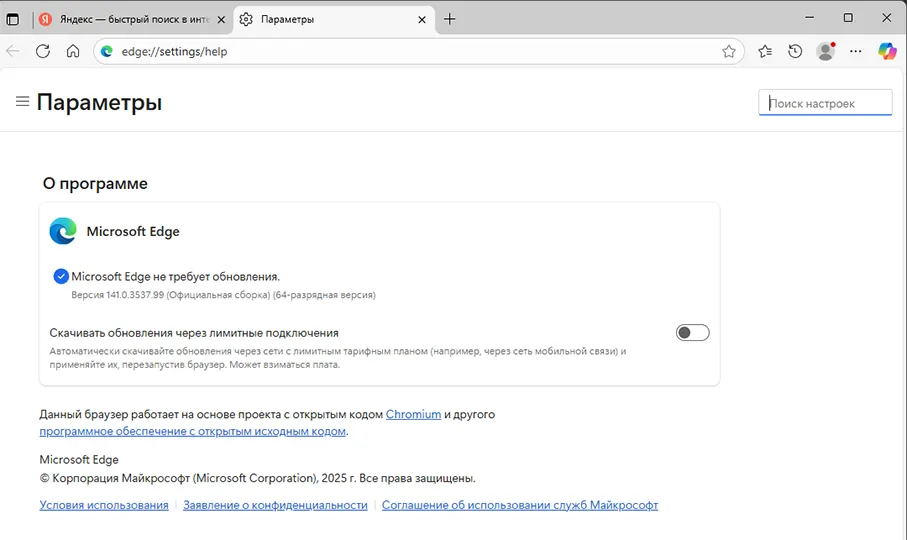
Task: Switch to the Яндекс search tab
Action: coord(132,19)
